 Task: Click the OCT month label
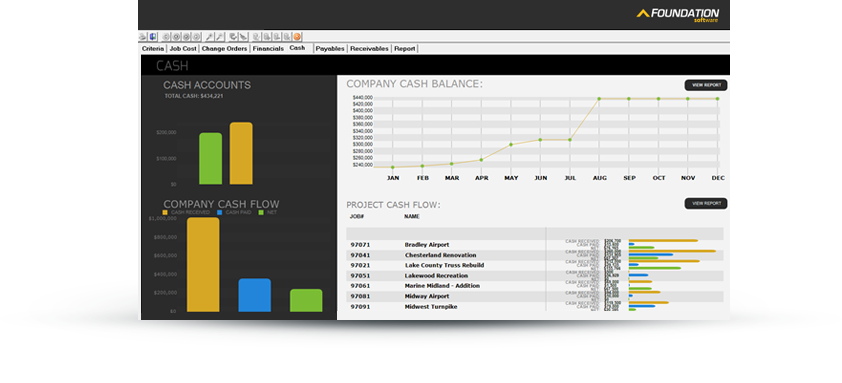tap(658, 178)
